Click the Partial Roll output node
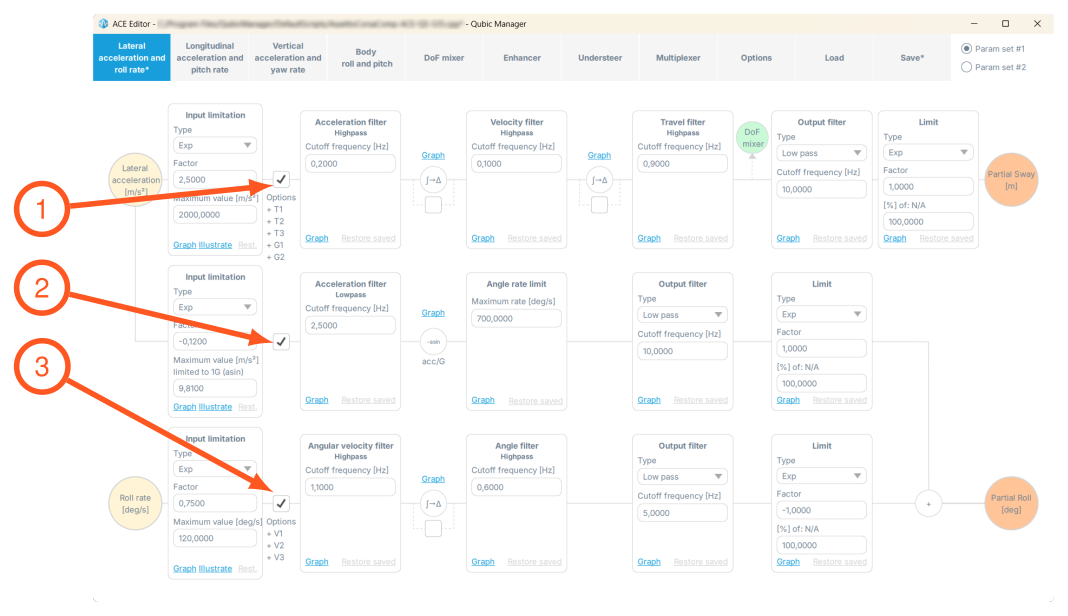Screen dimensions: 1068x616 [1011, 504]
